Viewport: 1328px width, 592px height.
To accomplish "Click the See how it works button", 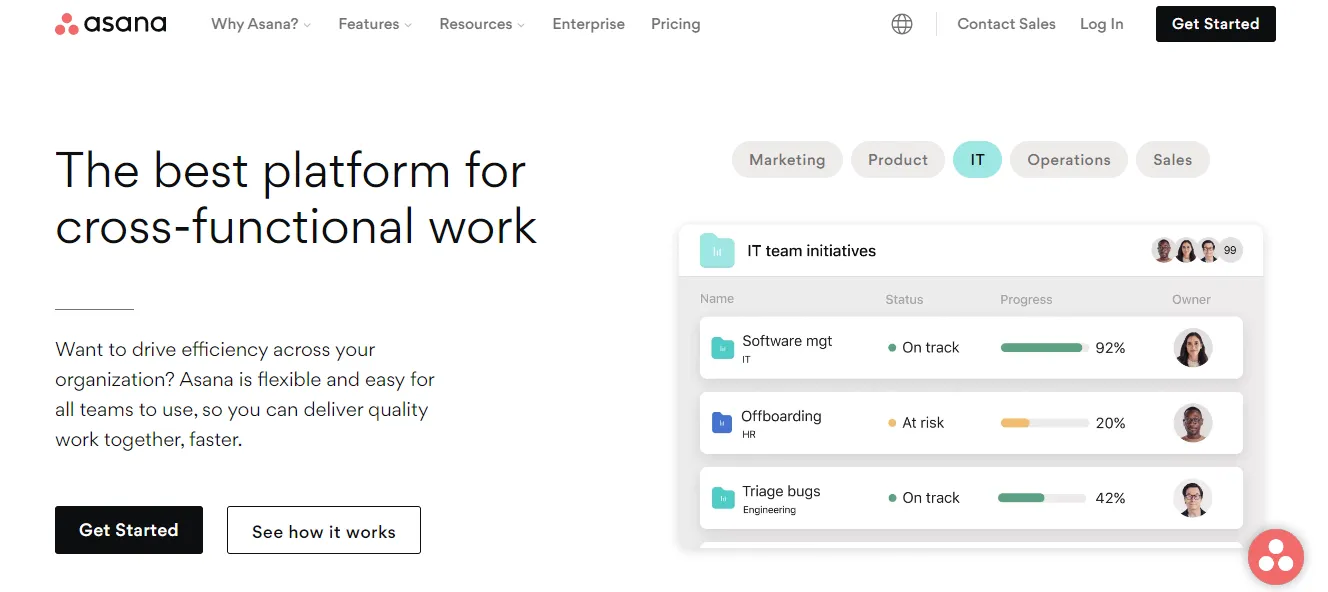I will [324, 530].
